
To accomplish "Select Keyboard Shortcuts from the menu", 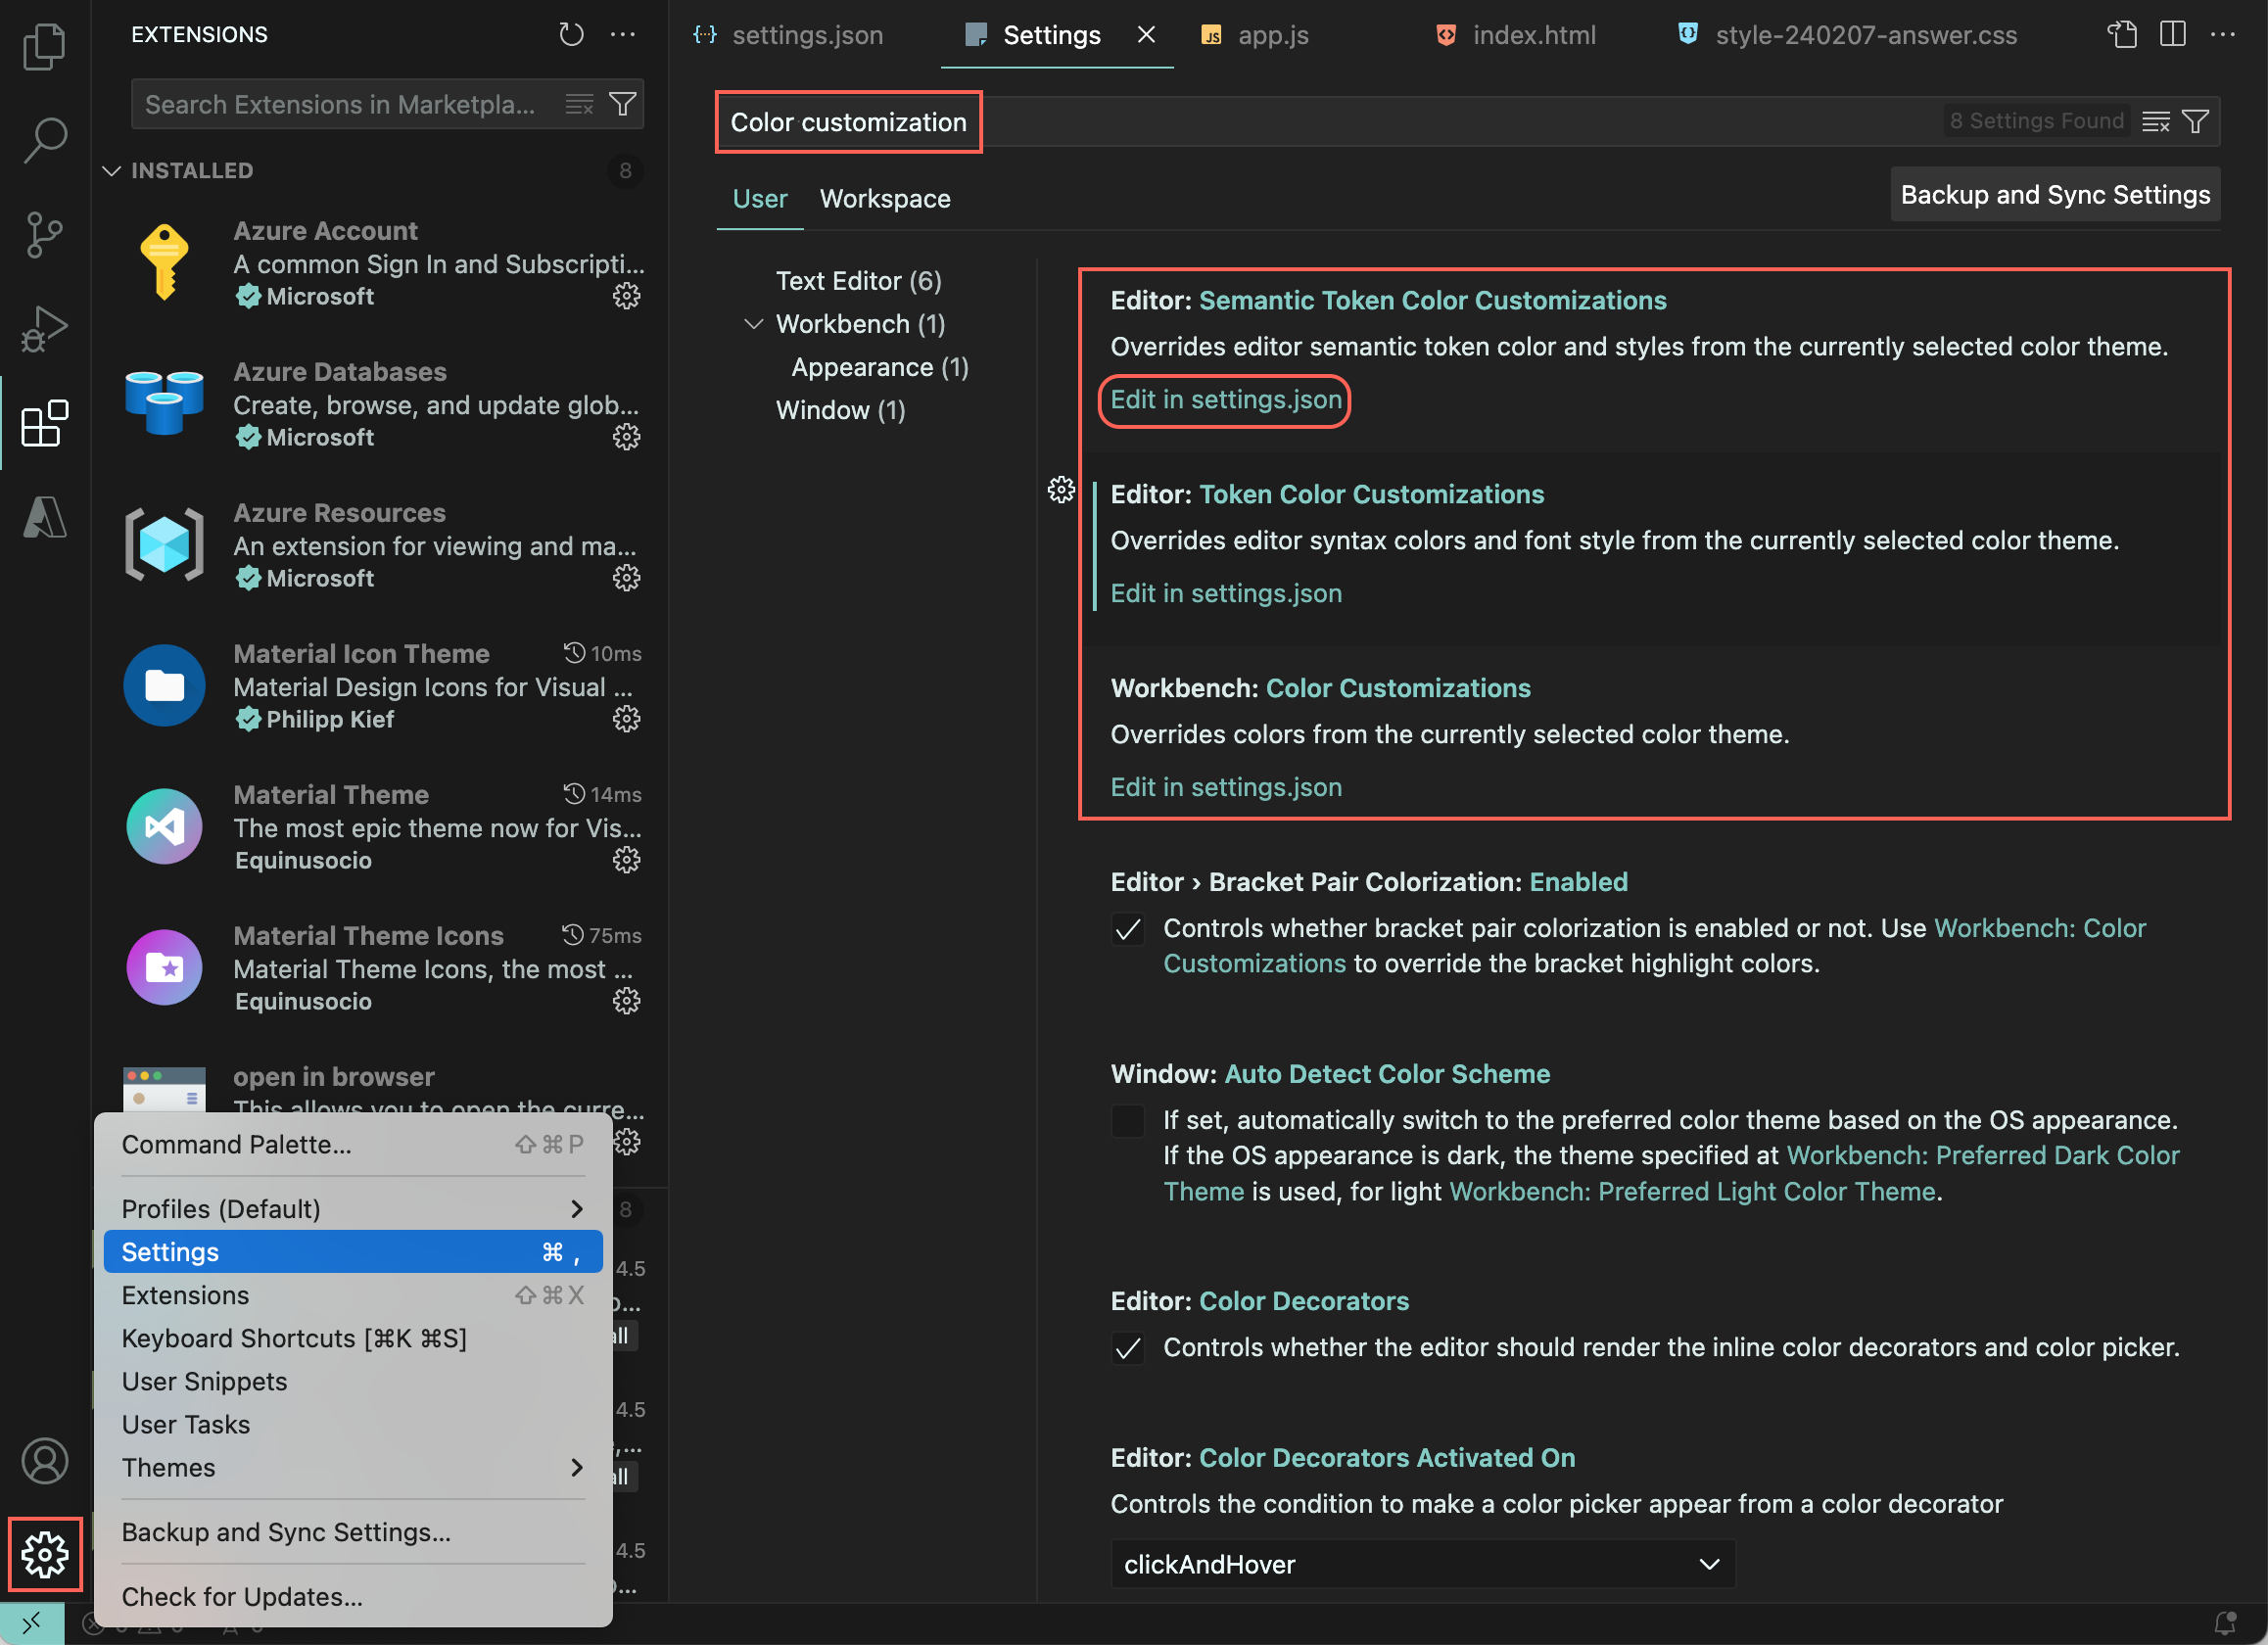I will (x=293, y=1338).
